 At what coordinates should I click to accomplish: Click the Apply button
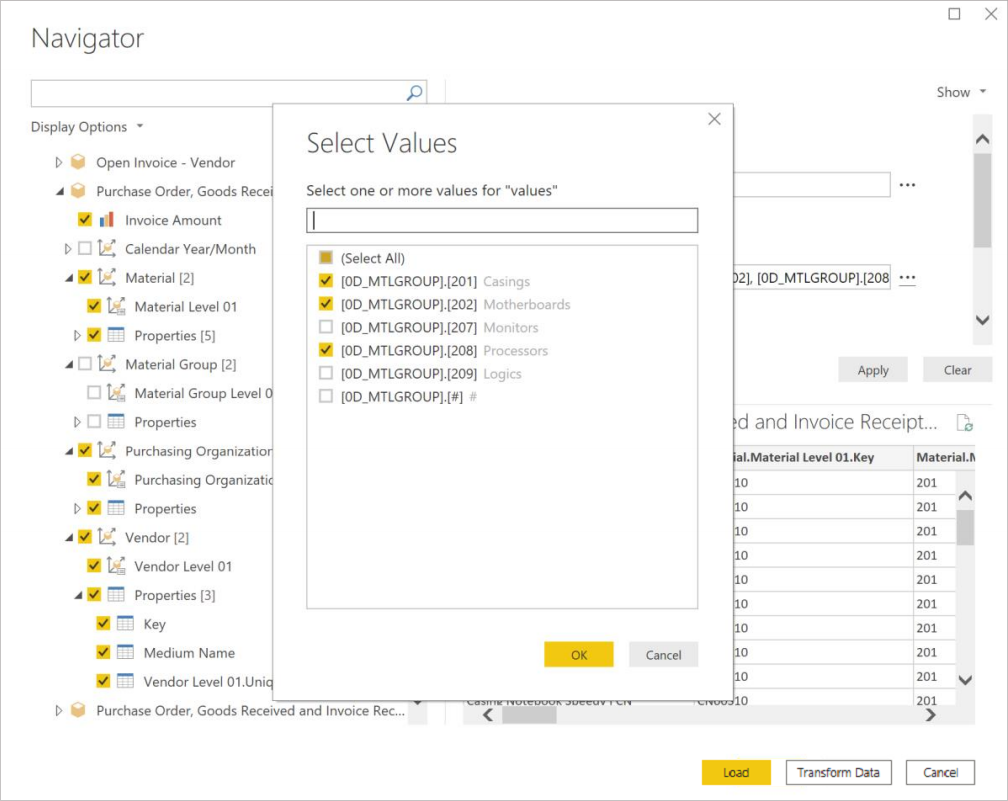tap(872, 370)
